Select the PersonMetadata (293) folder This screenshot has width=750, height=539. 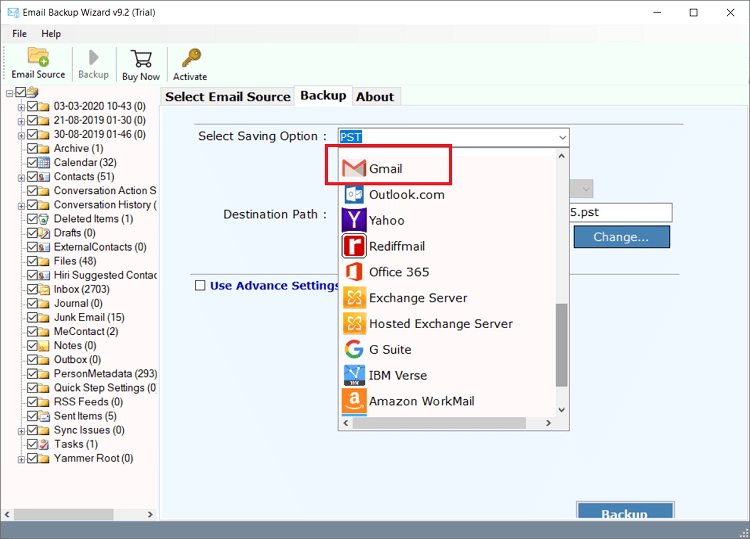tap(105, 374)
